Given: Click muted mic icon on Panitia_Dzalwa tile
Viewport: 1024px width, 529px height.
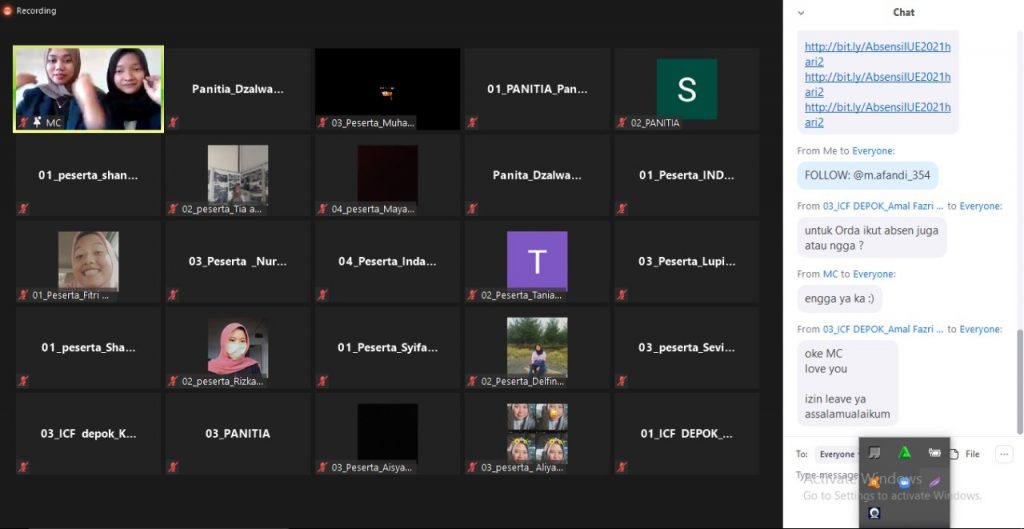Looking at the screenshot, I should point(173,122).
